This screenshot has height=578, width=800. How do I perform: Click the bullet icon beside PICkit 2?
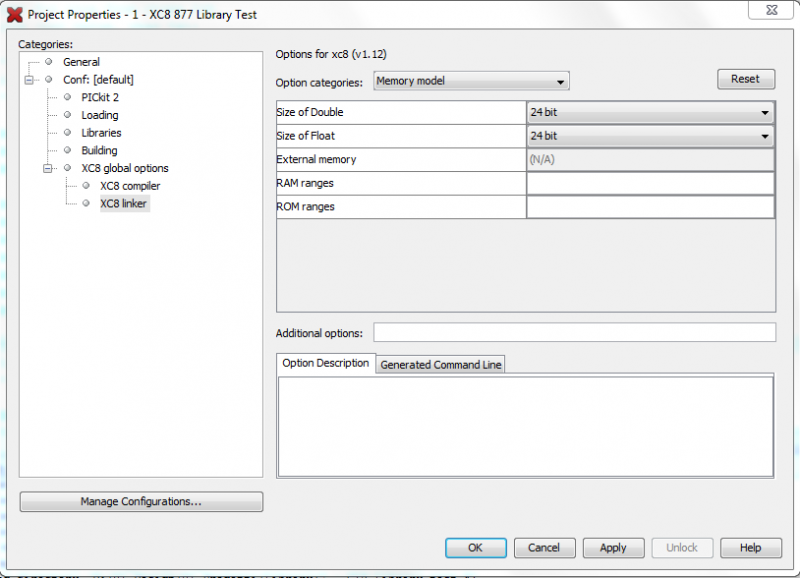coord(67,97)
